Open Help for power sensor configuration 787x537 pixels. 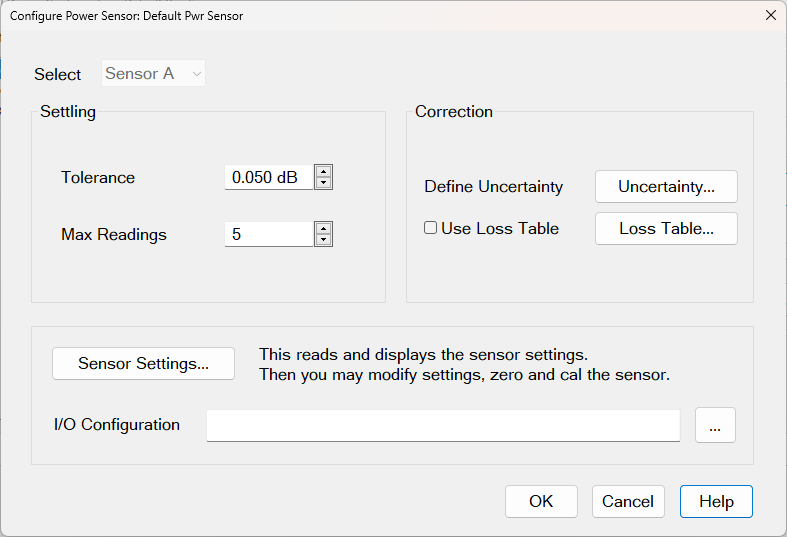click(716, 502)
